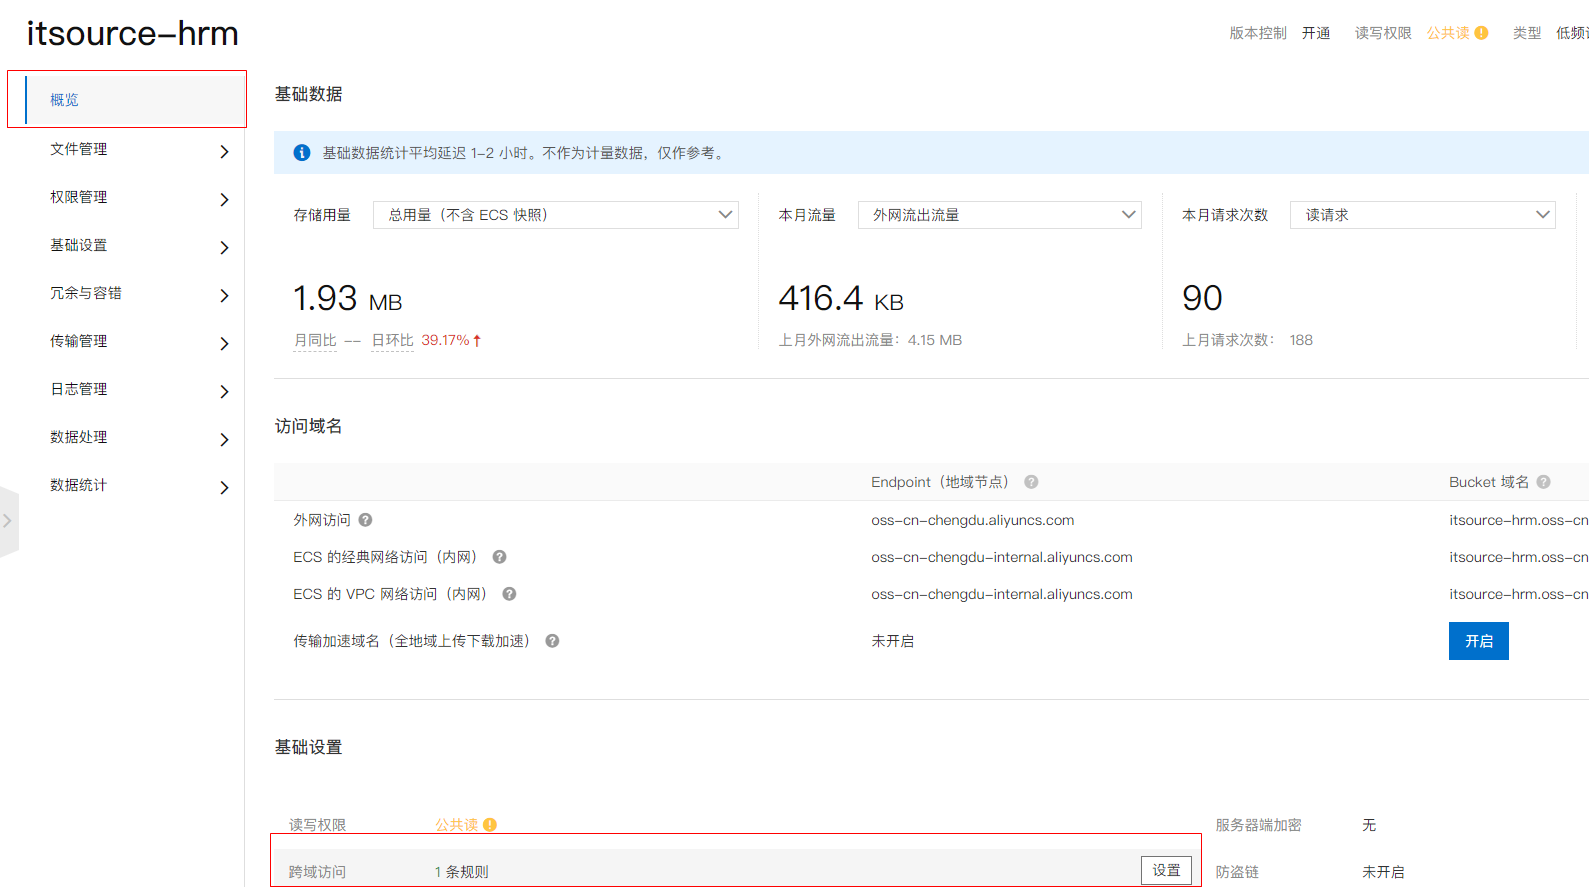1589x887 pixels.
Task: Click help icon next to ECS 的经典网络访问
Action: (x=499, y=557)
